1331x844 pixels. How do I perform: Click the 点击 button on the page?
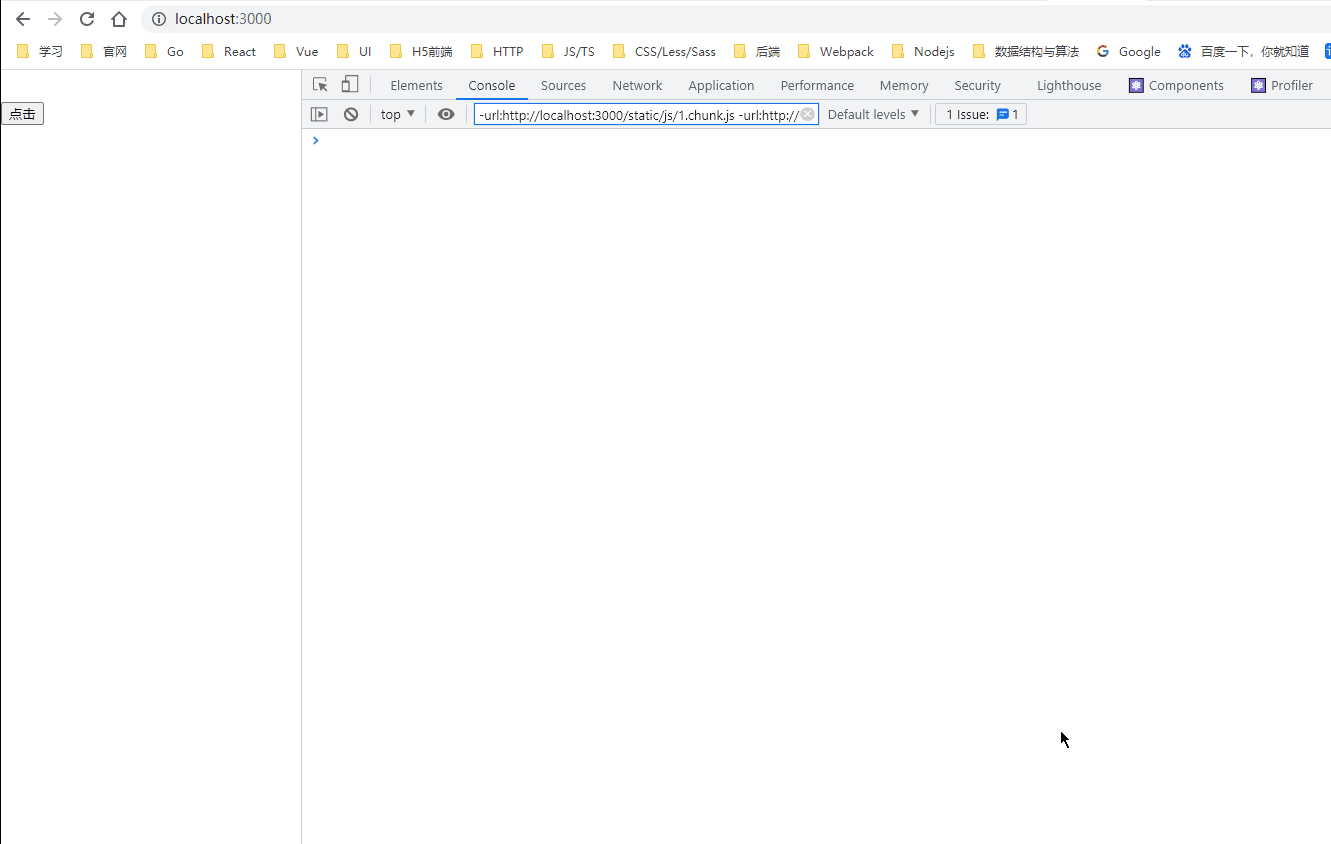tap(22, 114)
